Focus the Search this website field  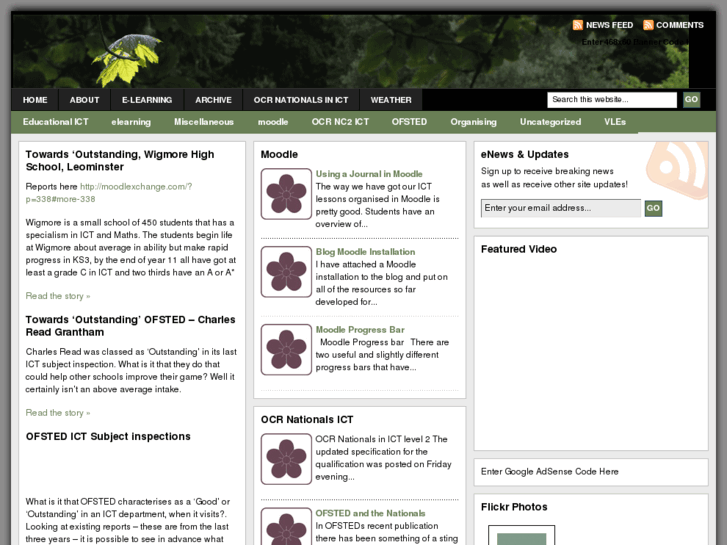pyautogui.click(x=612, y=100)
